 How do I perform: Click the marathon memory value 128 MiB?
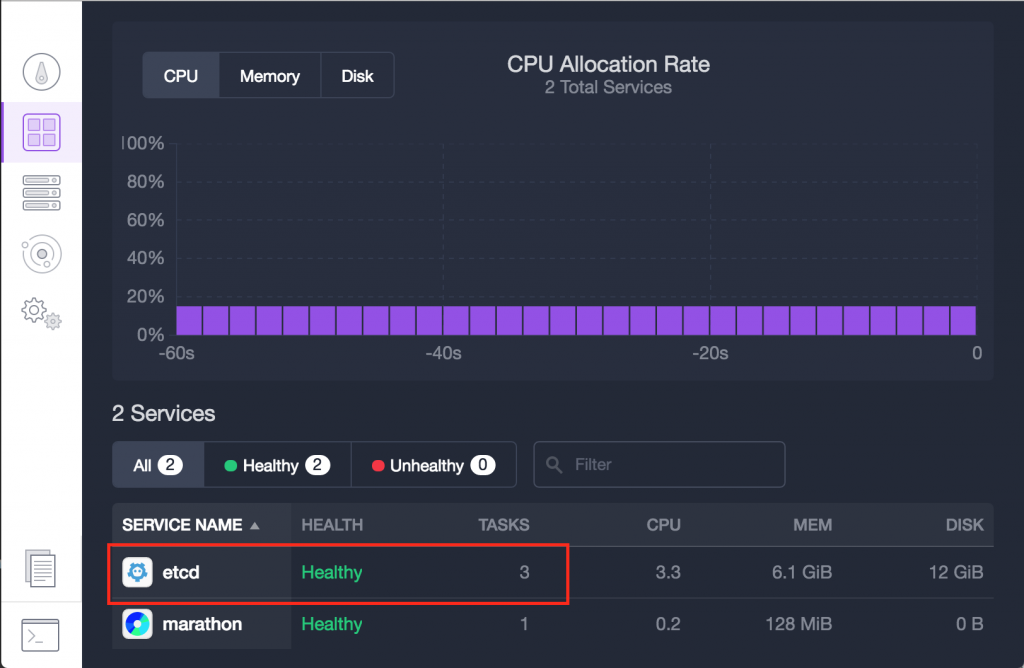[x=799, y=624]
